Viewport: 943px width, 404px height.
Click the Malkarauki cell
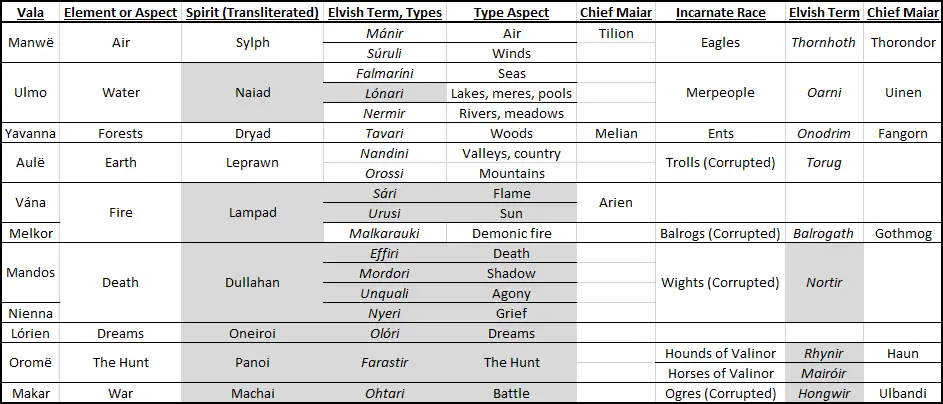click(385, 233)
